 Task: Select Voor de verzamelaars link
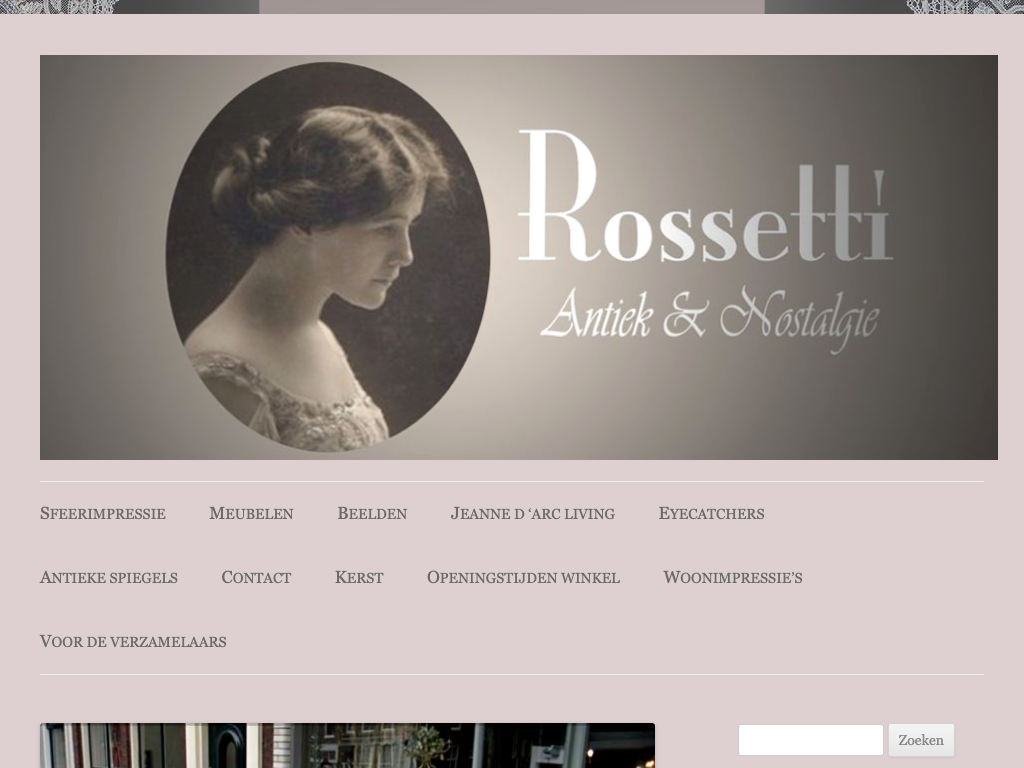[133, 641]
